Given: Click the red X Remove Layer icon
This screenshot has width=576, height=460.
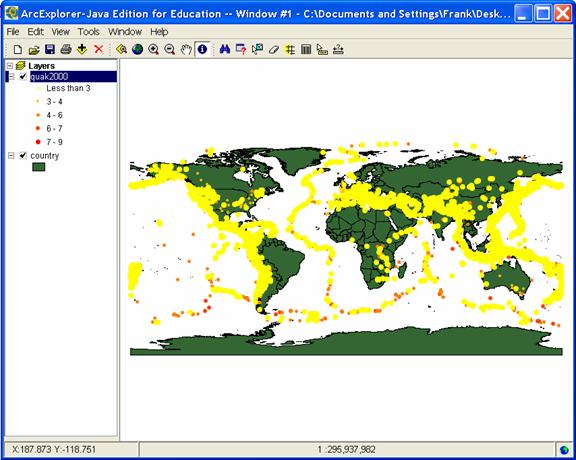Looking at the screenshot, I should 98,49.
